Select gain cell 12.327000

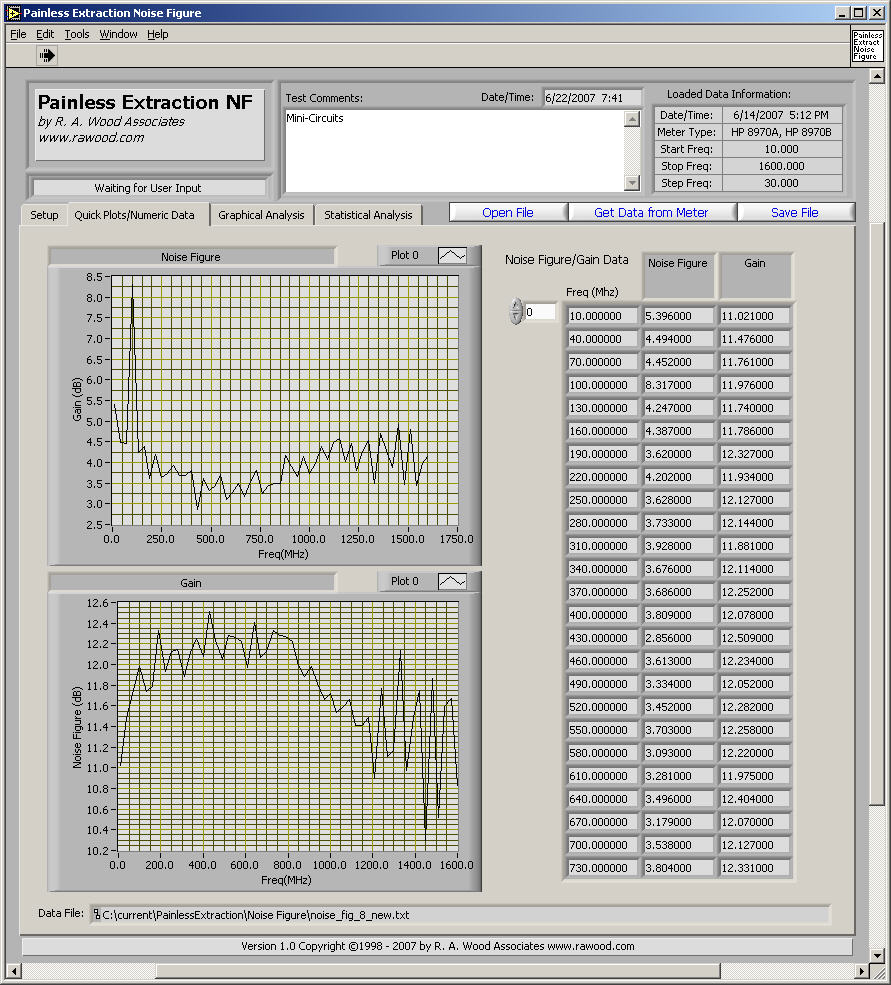755,454
